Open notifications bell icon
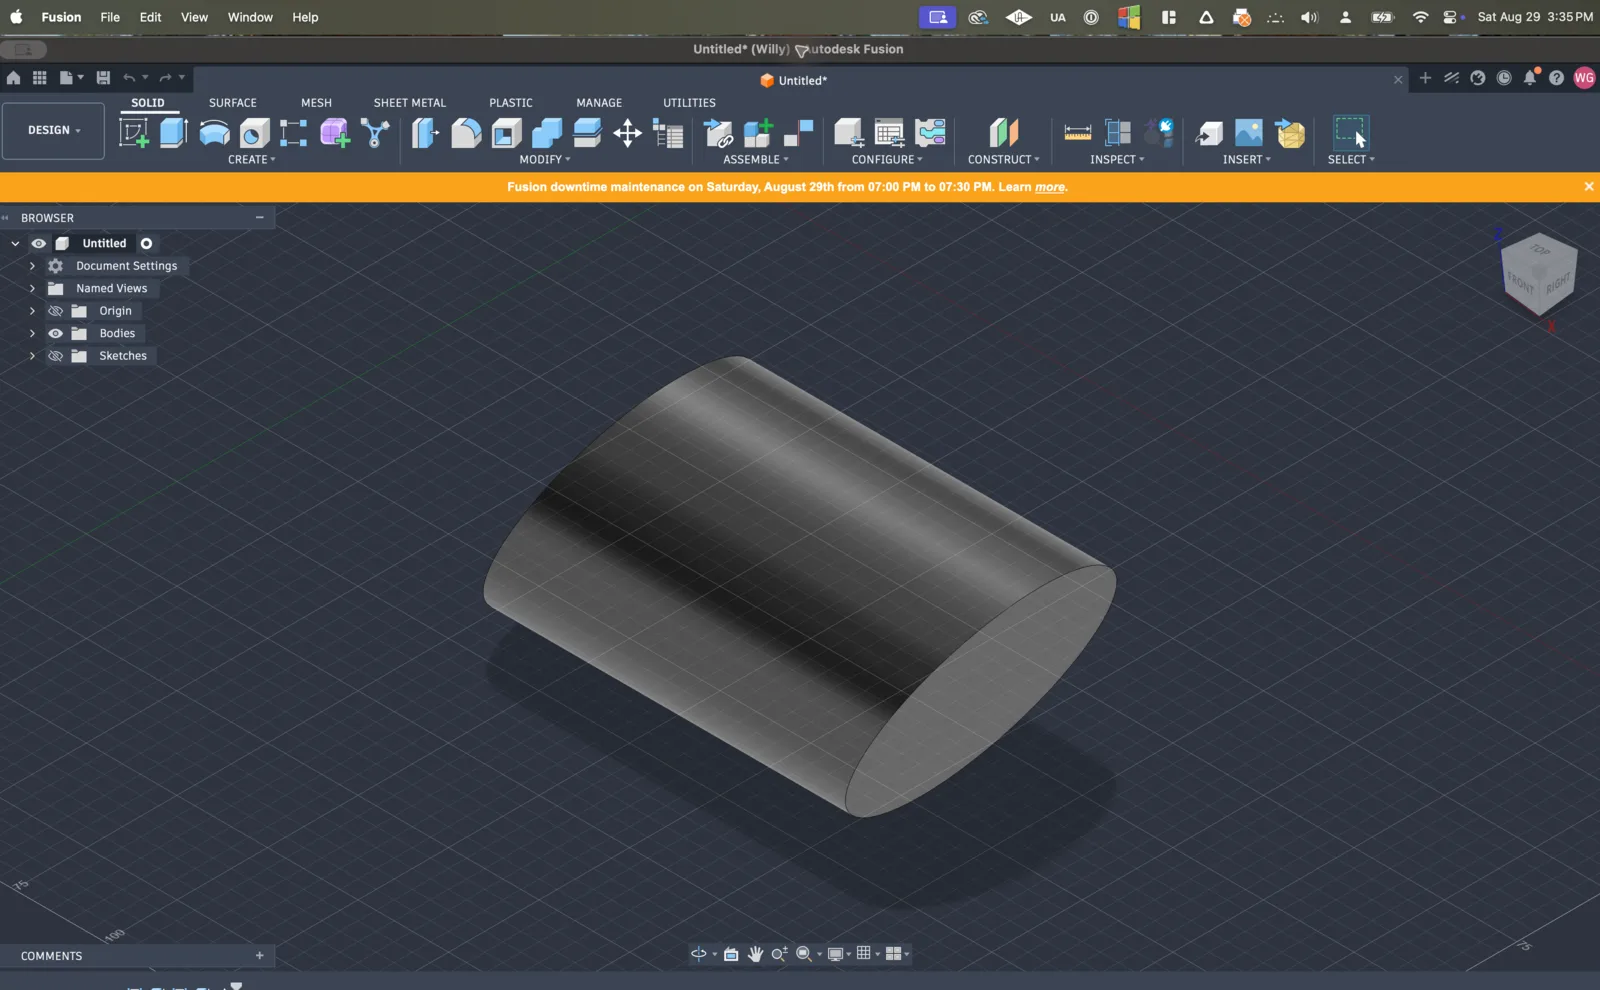Viewport: 1600px width, 990px height. pyautogui.click(x=1530, y=78)
